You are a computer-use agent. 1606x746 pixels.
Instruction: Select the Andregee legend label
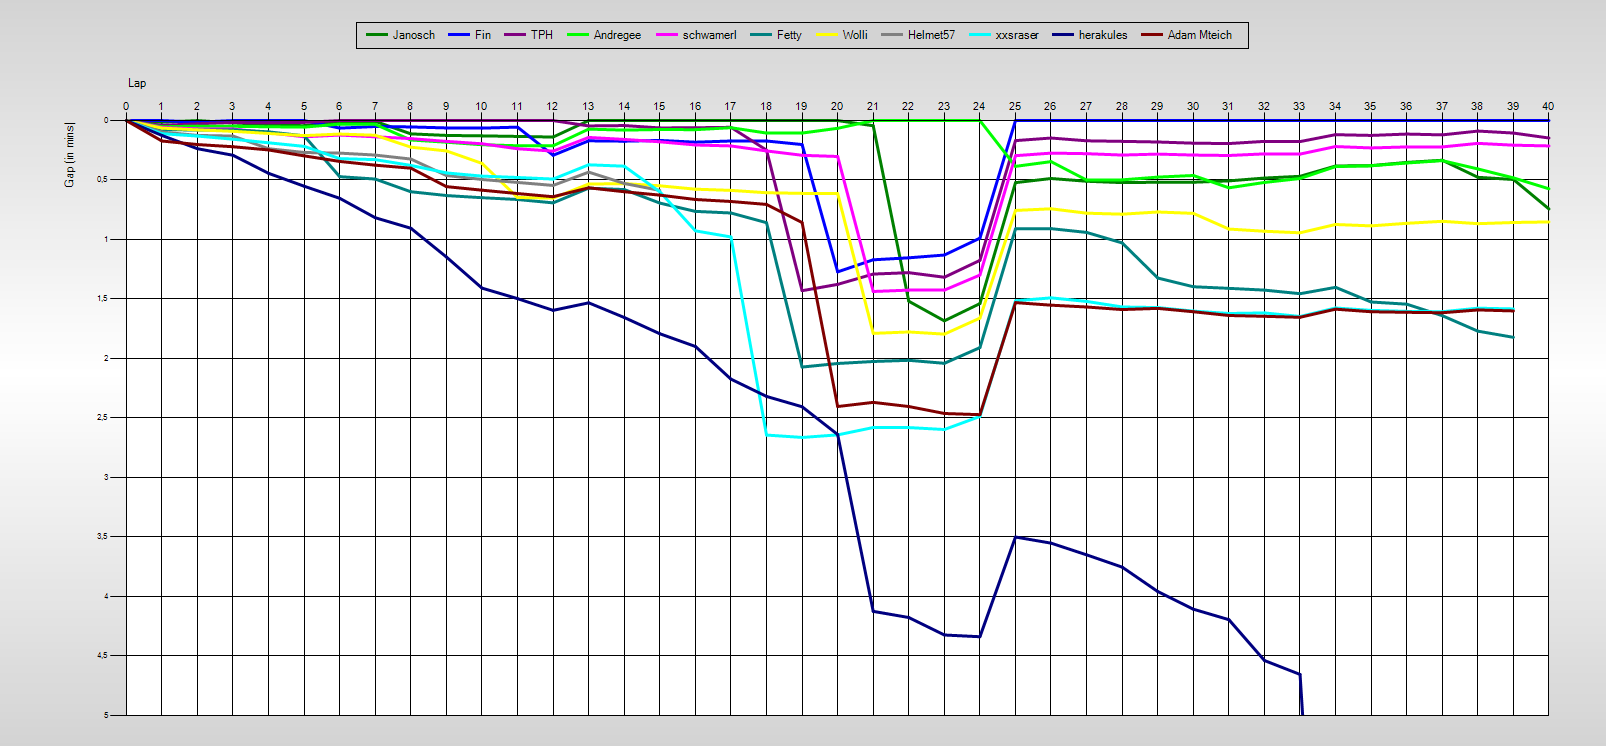(x=617, y=35)
